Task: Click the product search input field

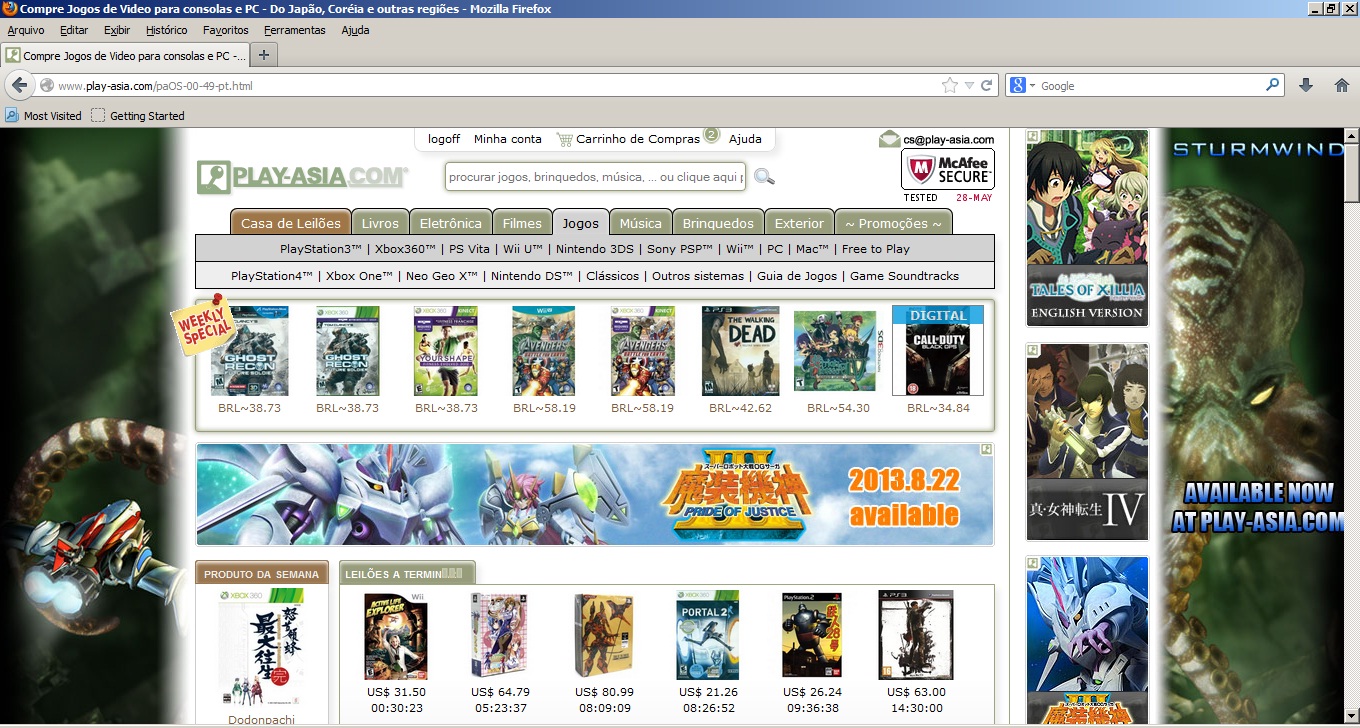Action: (595, 177)
